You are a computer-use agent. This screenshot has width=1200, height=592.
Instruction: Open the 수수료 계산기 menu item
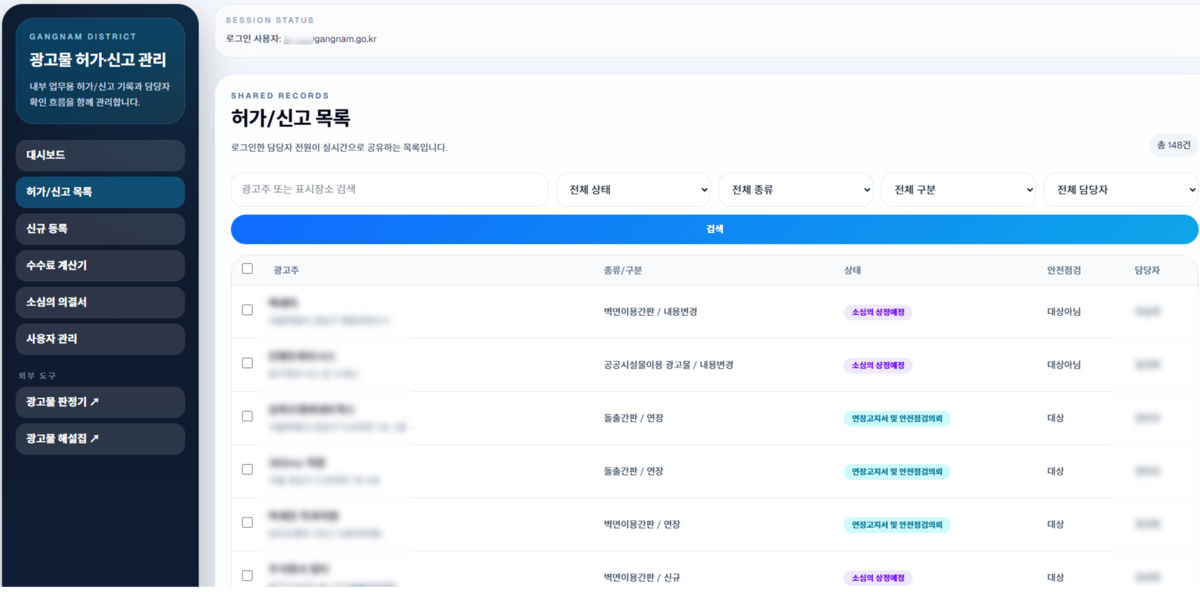click(100, 265)
